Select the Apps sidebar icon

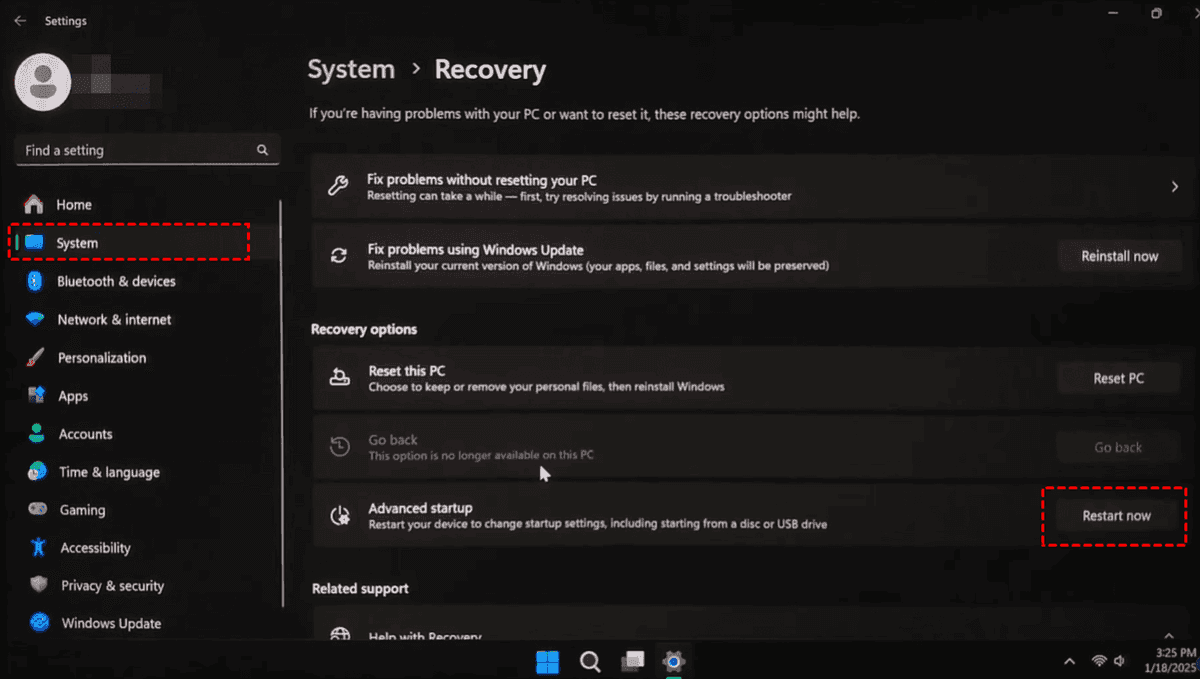pos(39,395)
